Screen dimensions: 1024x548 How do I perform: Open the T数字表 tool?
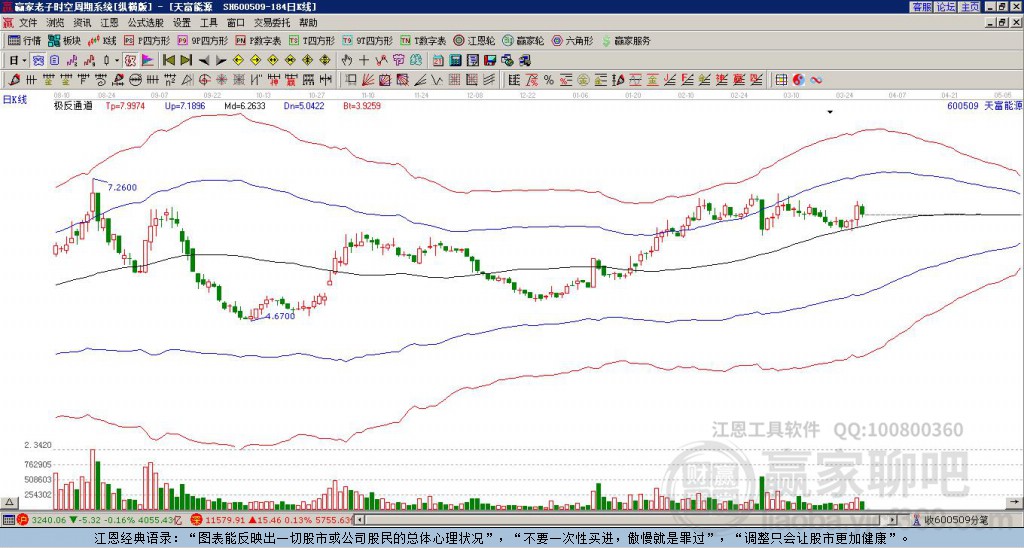tap(423, 40)
